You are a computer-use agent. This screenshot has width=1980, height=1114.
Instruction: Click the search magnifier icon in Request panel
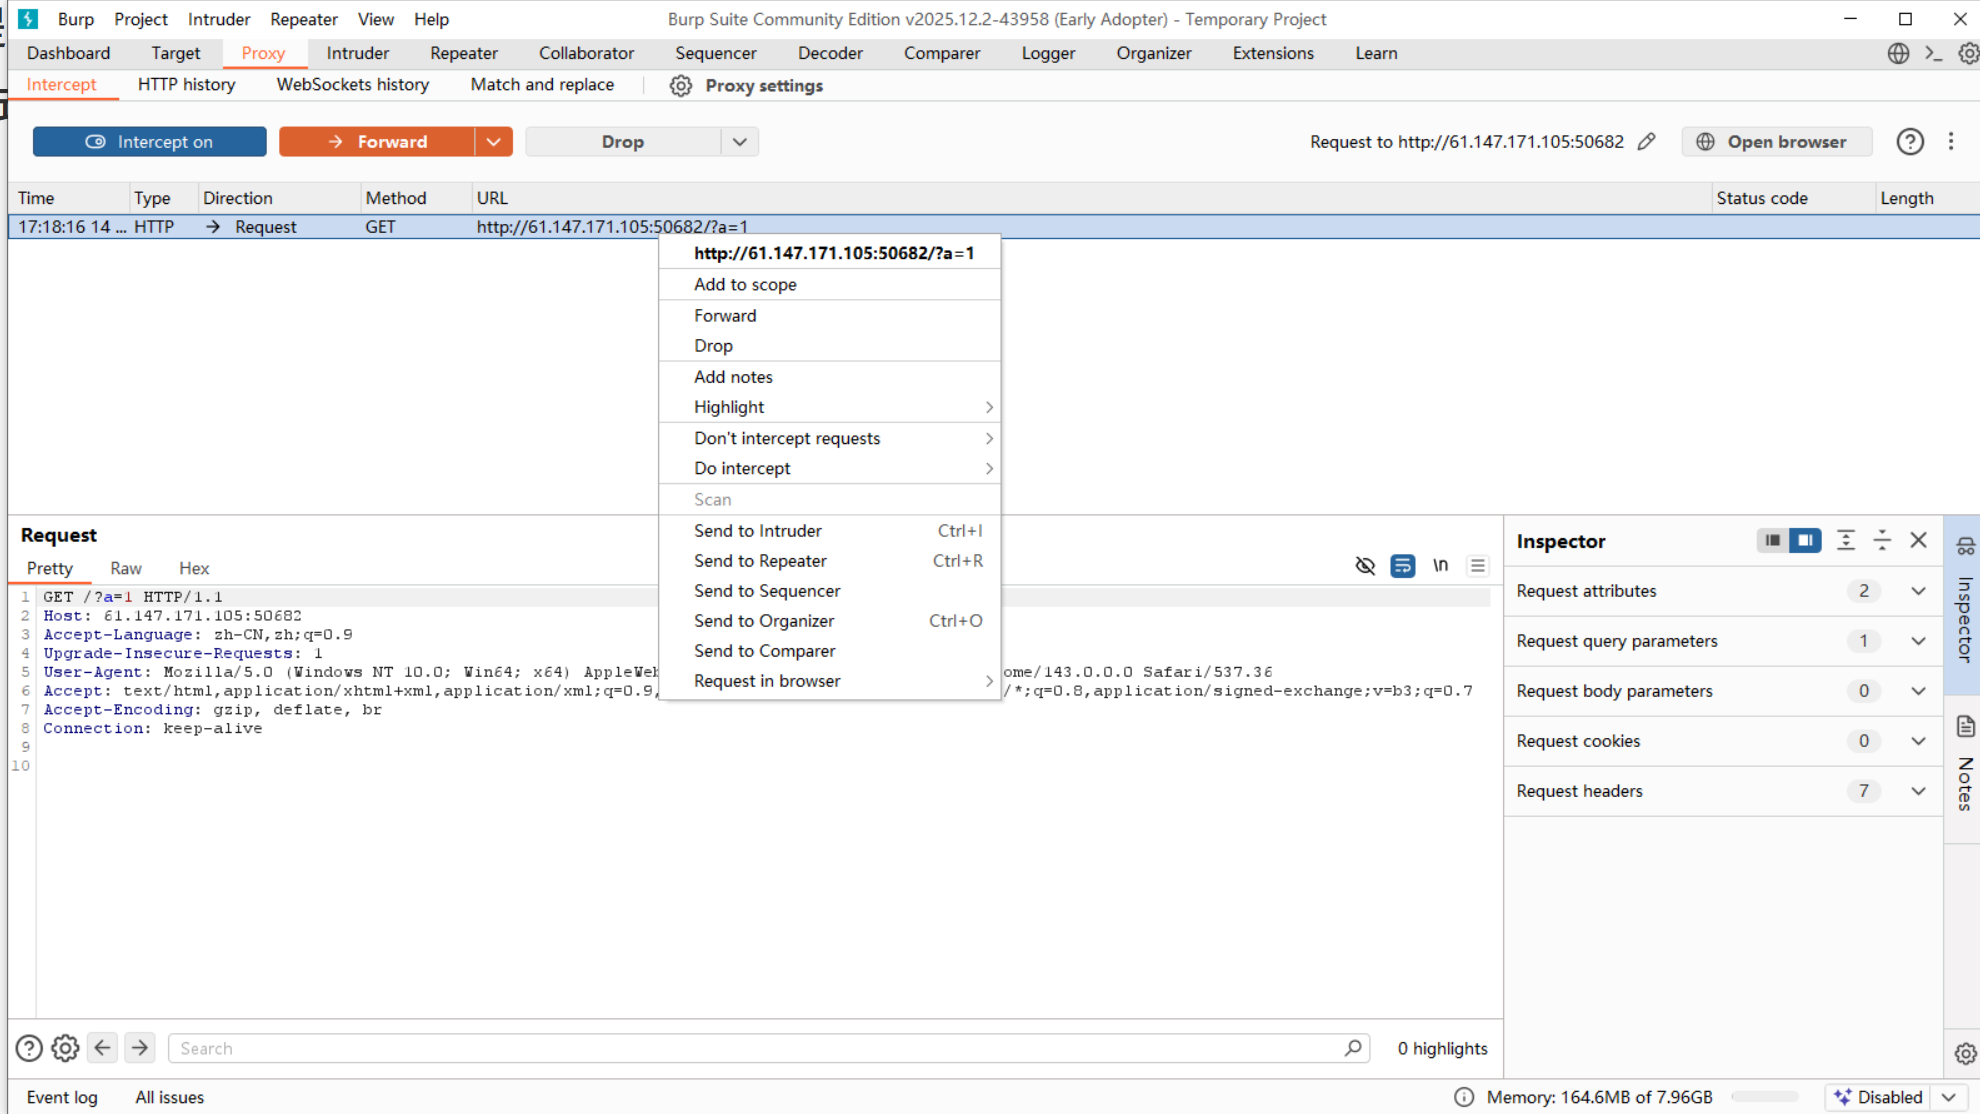[1353, 1048]
